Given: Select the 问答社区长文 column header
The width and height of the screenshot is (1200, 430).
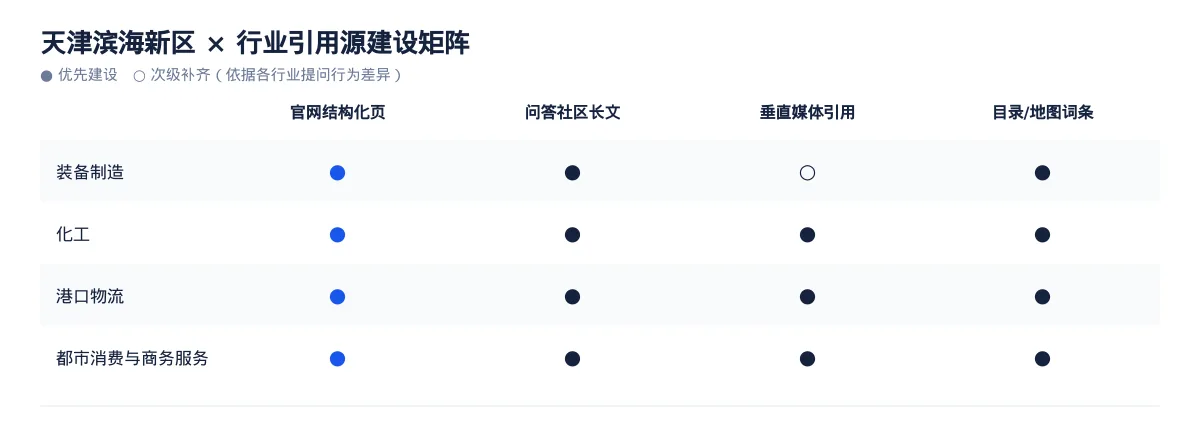Looking at the screenshot, I should tap(572, 112).
